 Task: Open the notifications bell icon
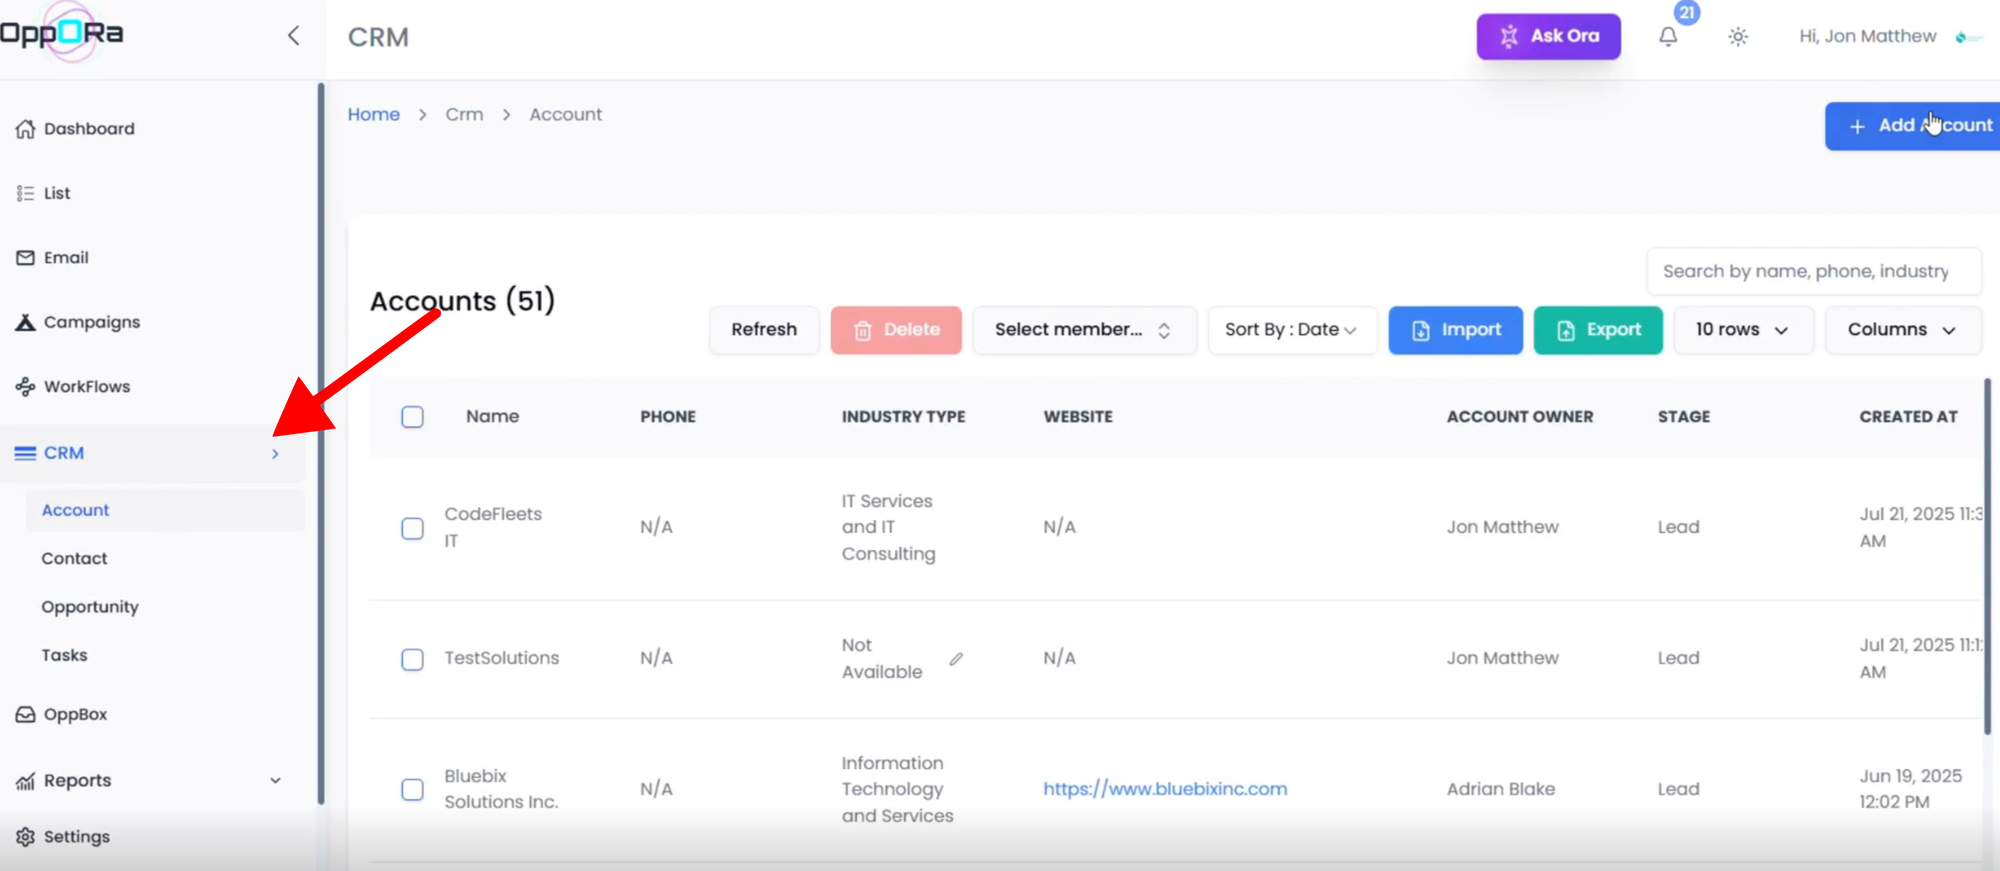coord(1668,37)
